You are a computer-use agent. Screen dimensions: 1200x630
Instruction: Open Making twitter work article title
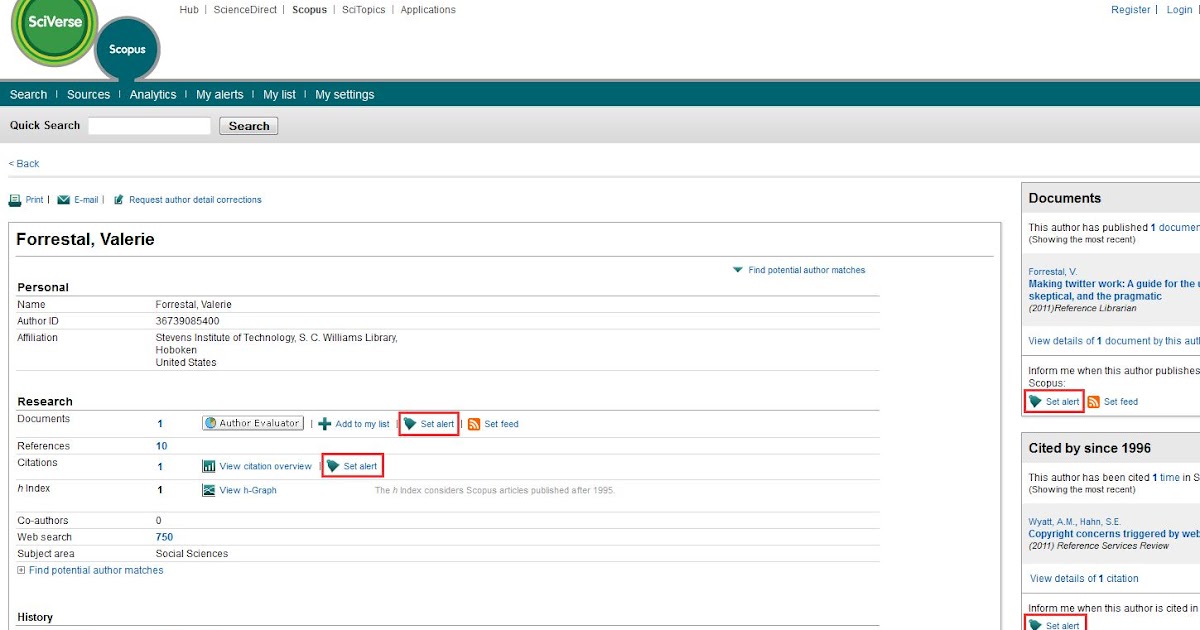1114,290
